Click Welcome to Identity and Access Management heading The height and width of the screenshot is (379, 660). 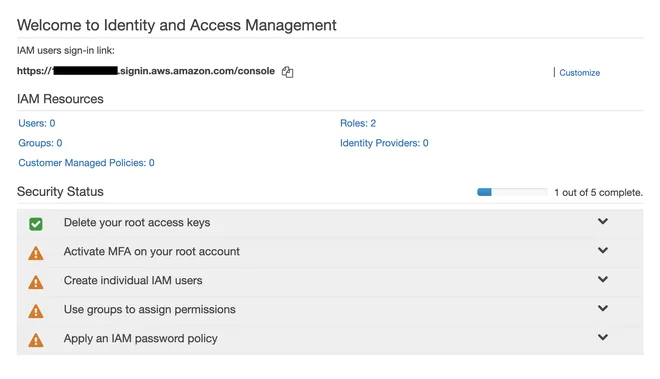(x=177, y=25)
